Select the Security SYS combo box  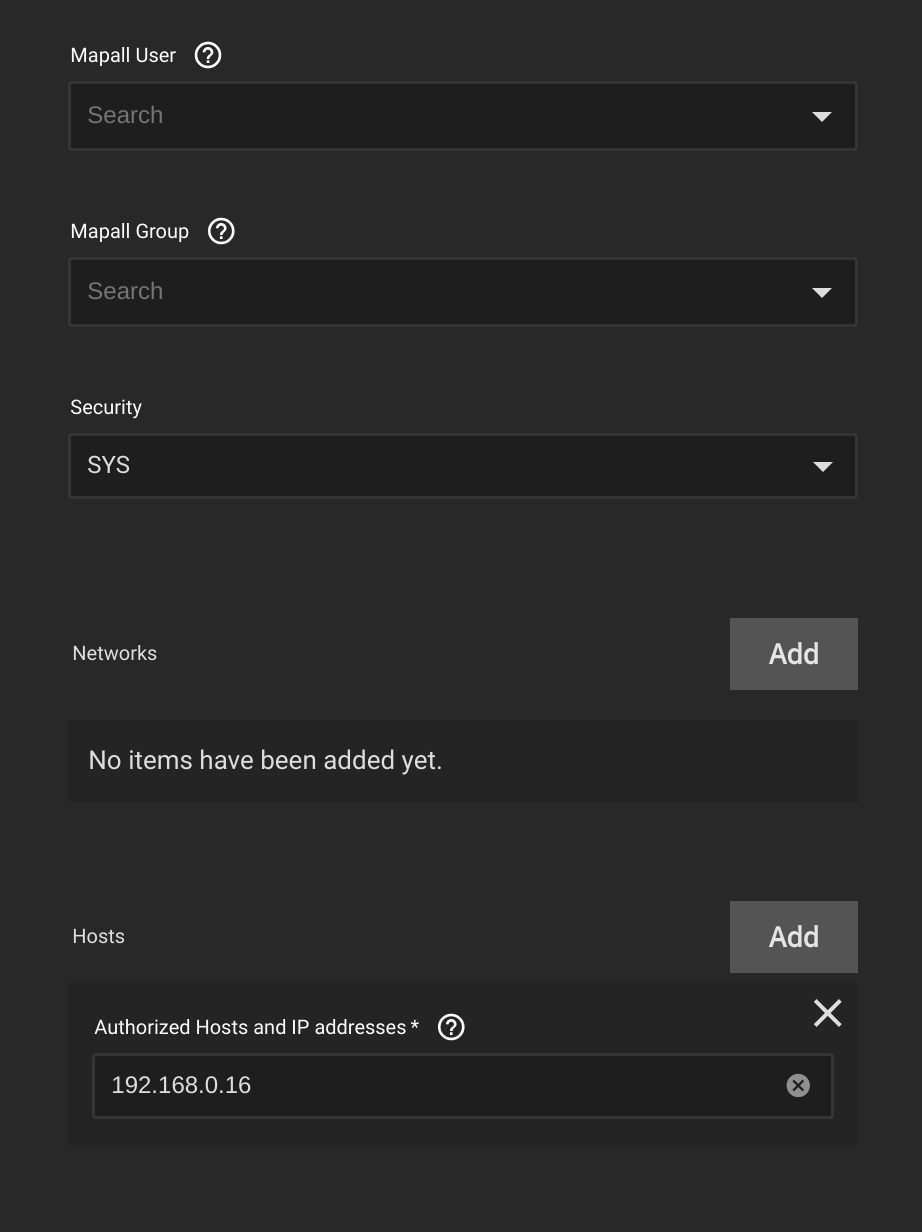point(463,466)
